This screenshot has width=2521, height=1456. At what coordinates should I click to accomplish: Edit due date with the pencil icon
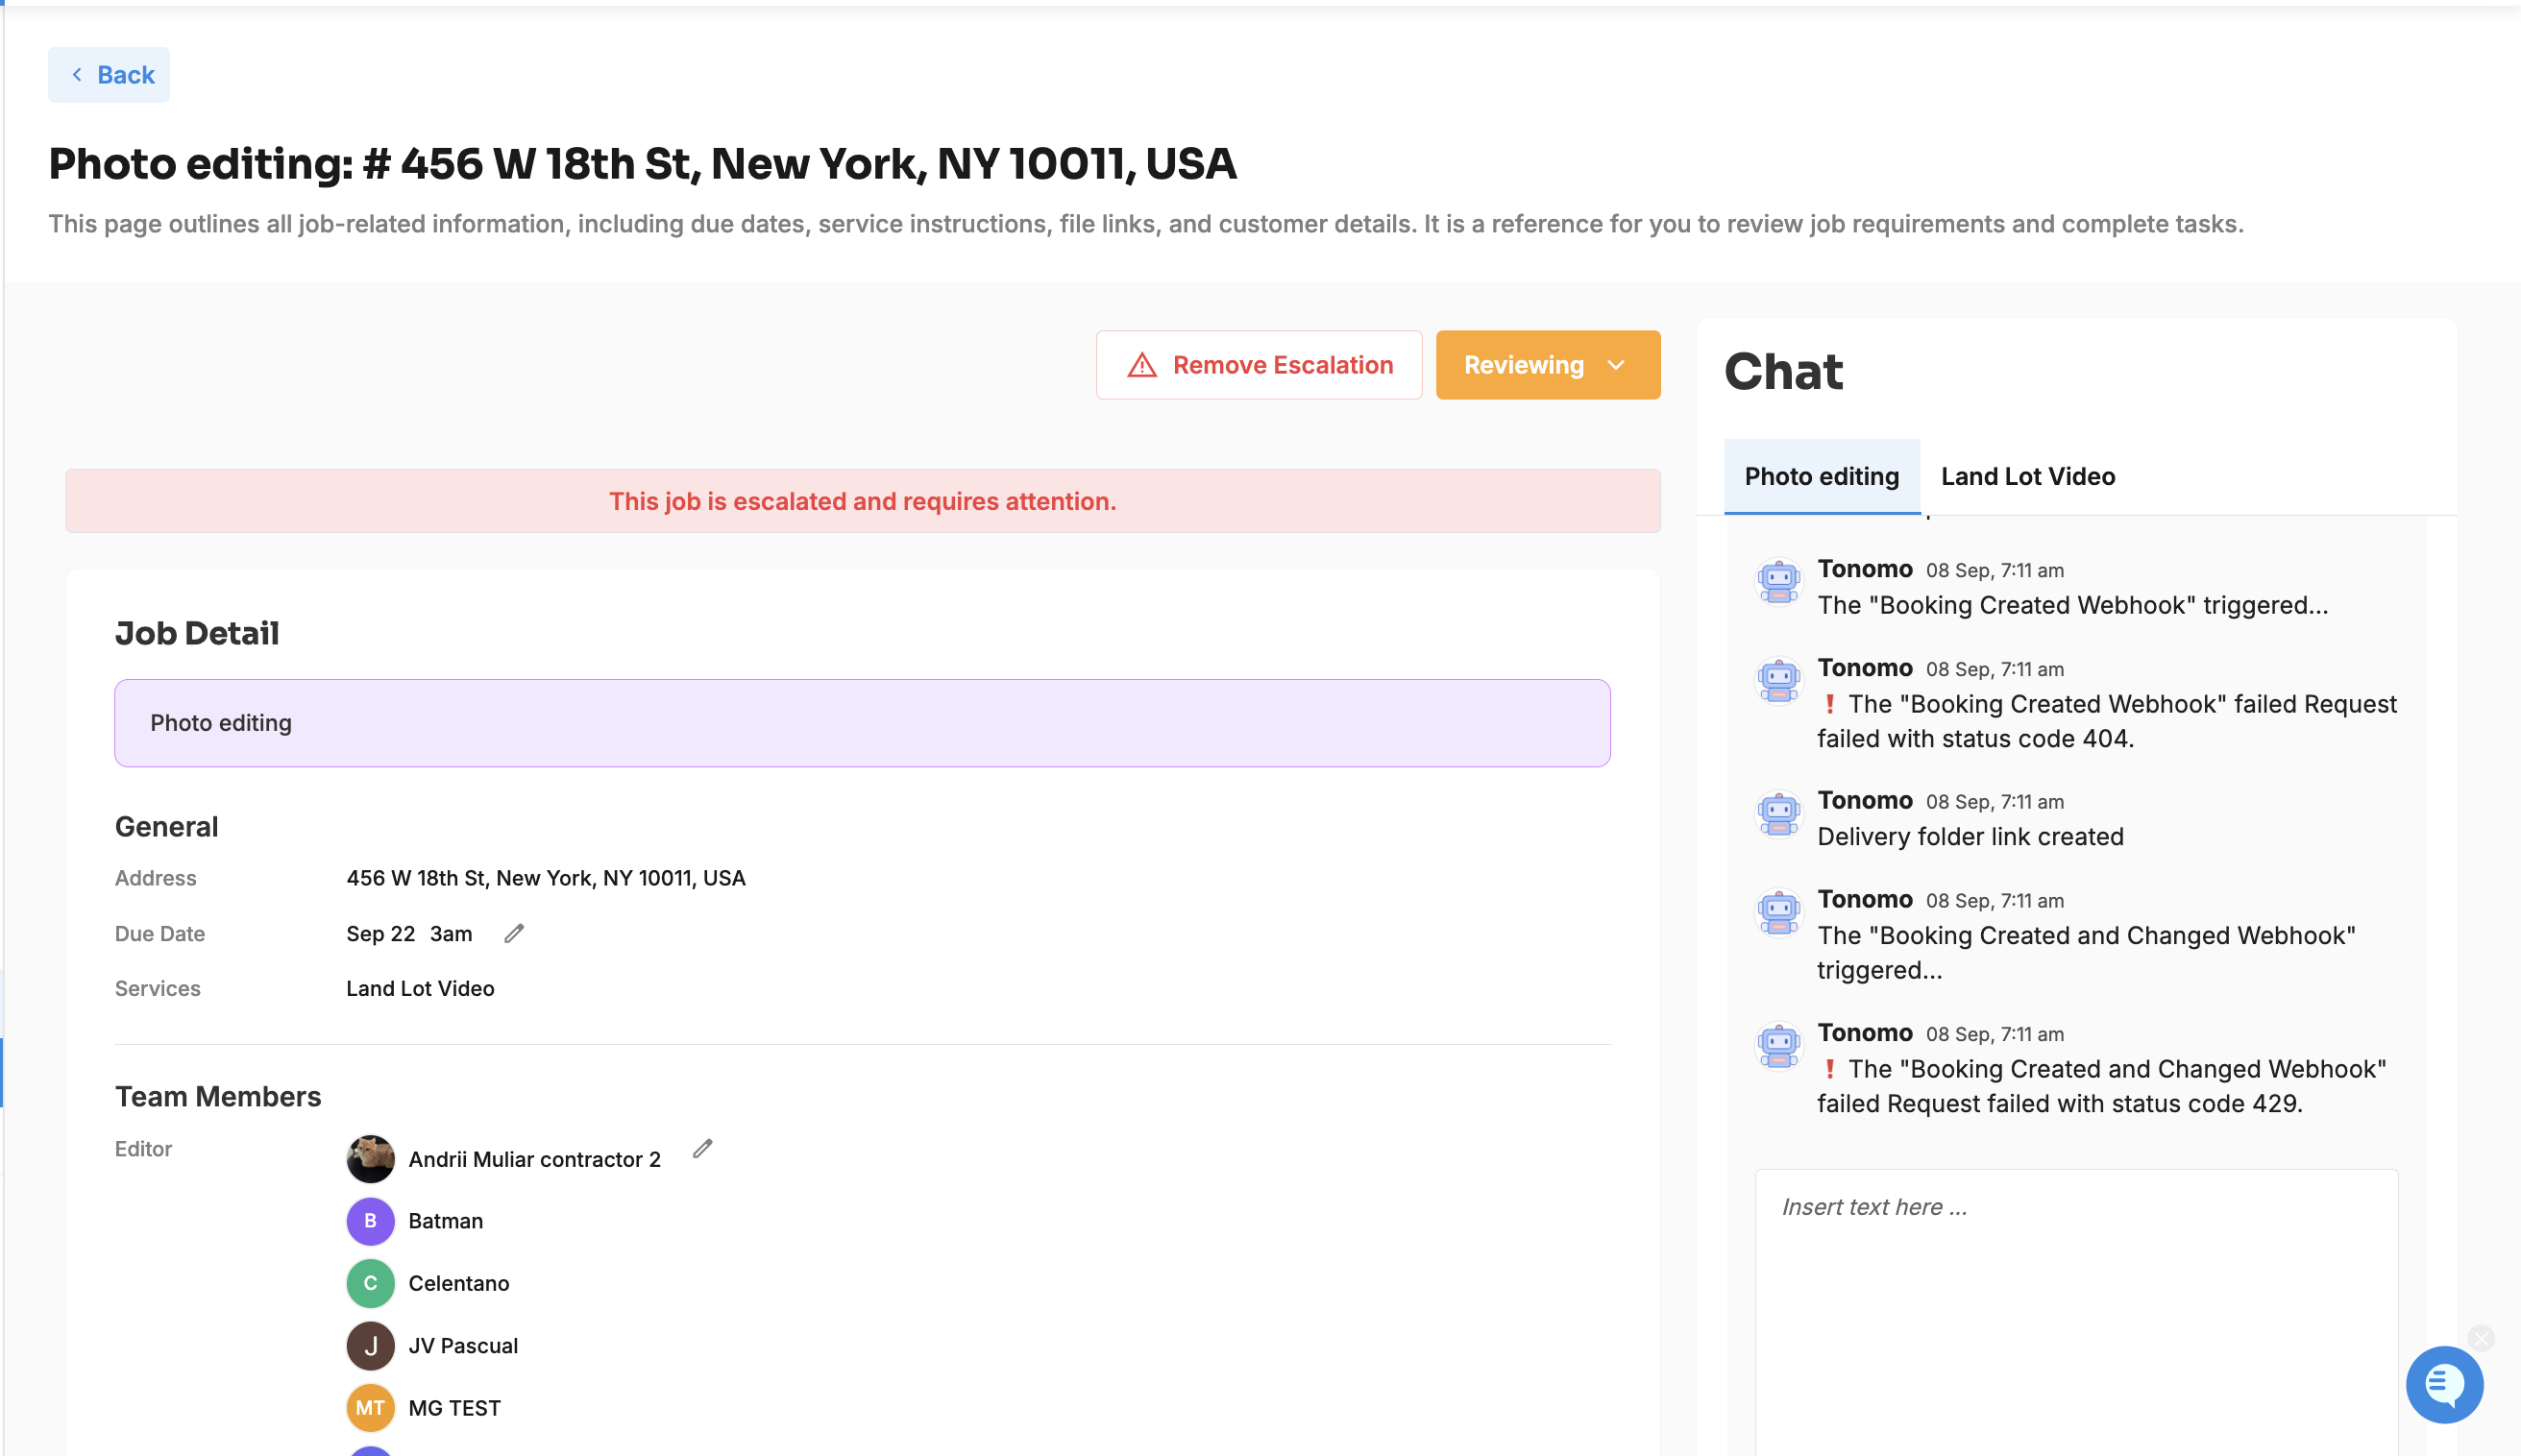tap(514, 933)
